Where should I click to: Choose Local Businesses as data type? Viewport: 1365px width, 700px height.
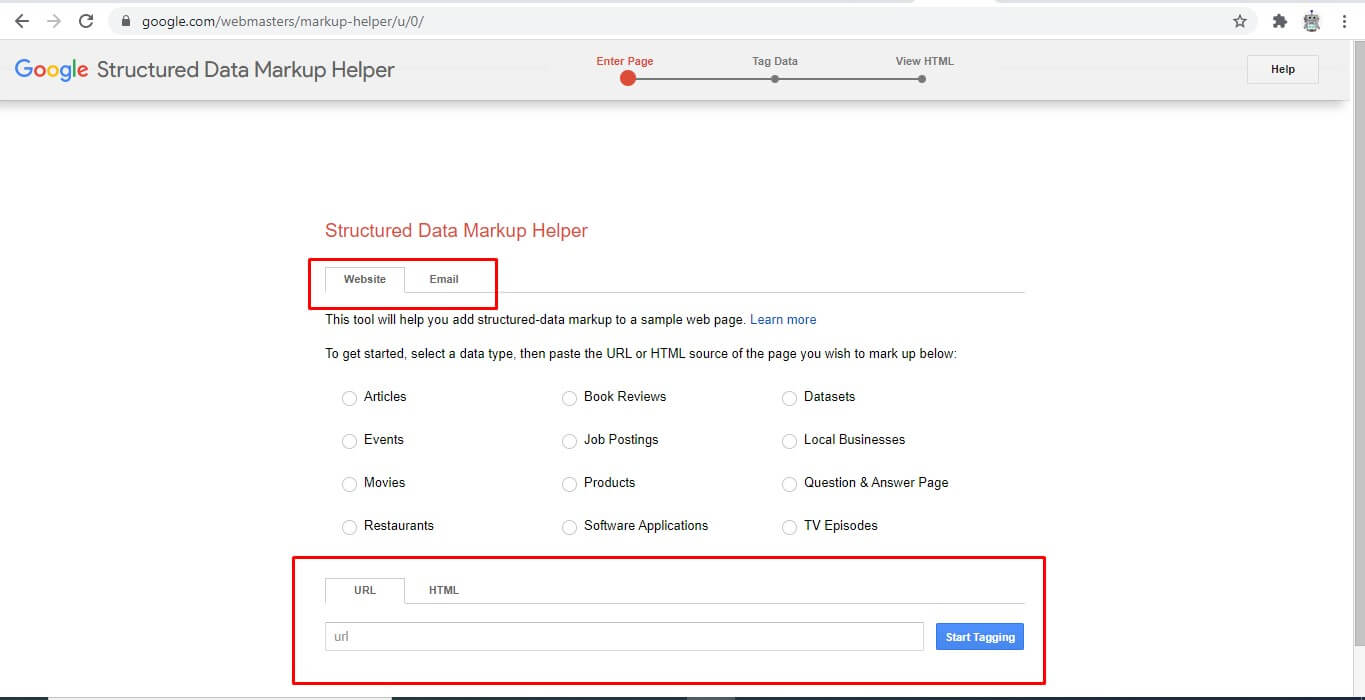pos(789,440)
